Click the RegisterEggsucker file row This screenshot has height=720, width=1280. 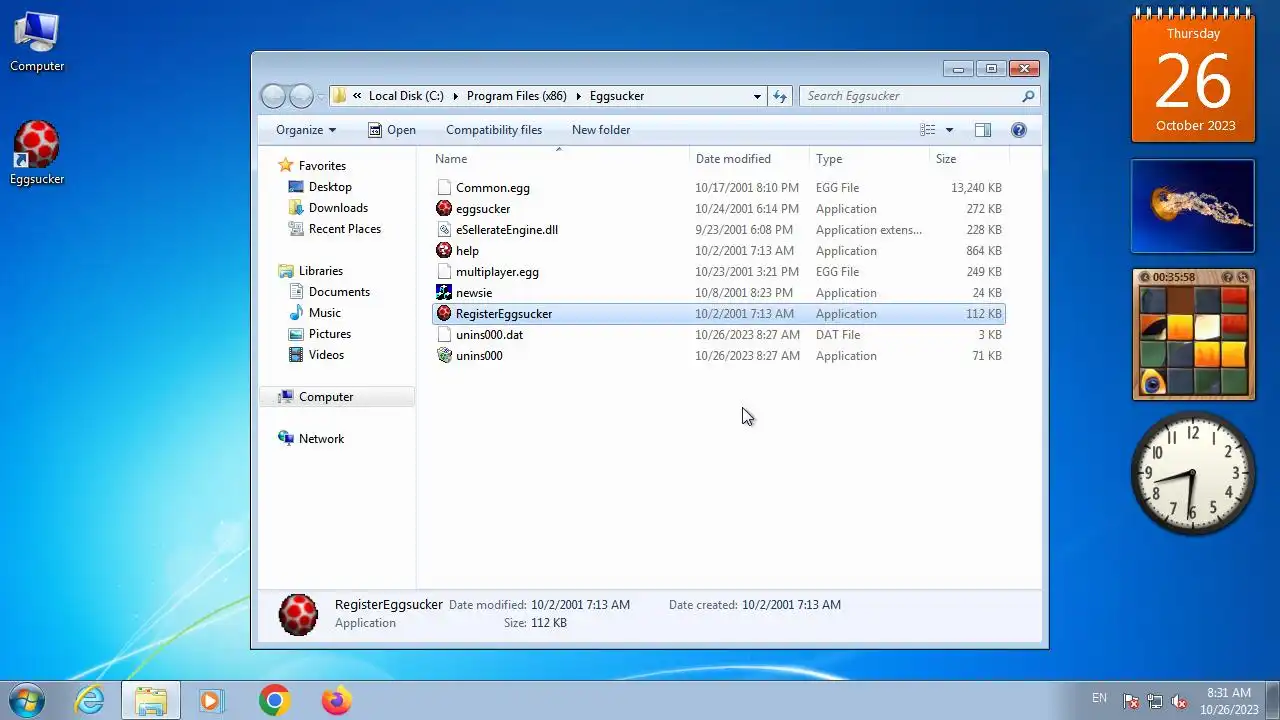coord(718,313)
